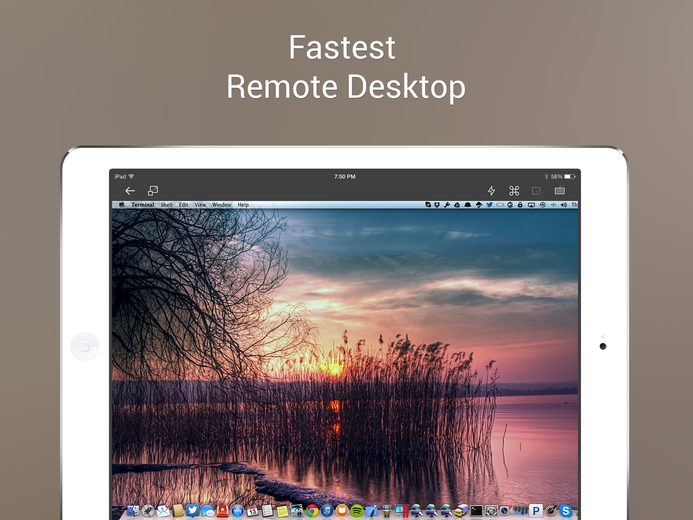
Task: Open the Shell menu
Action: [167, 205]
